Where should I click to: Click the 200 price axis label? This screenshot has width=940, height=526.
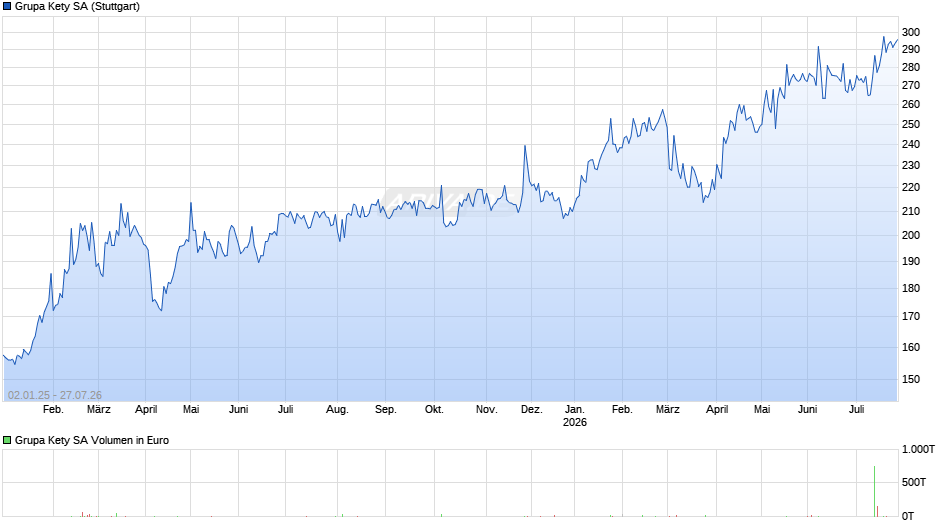(x=911, y=235)
